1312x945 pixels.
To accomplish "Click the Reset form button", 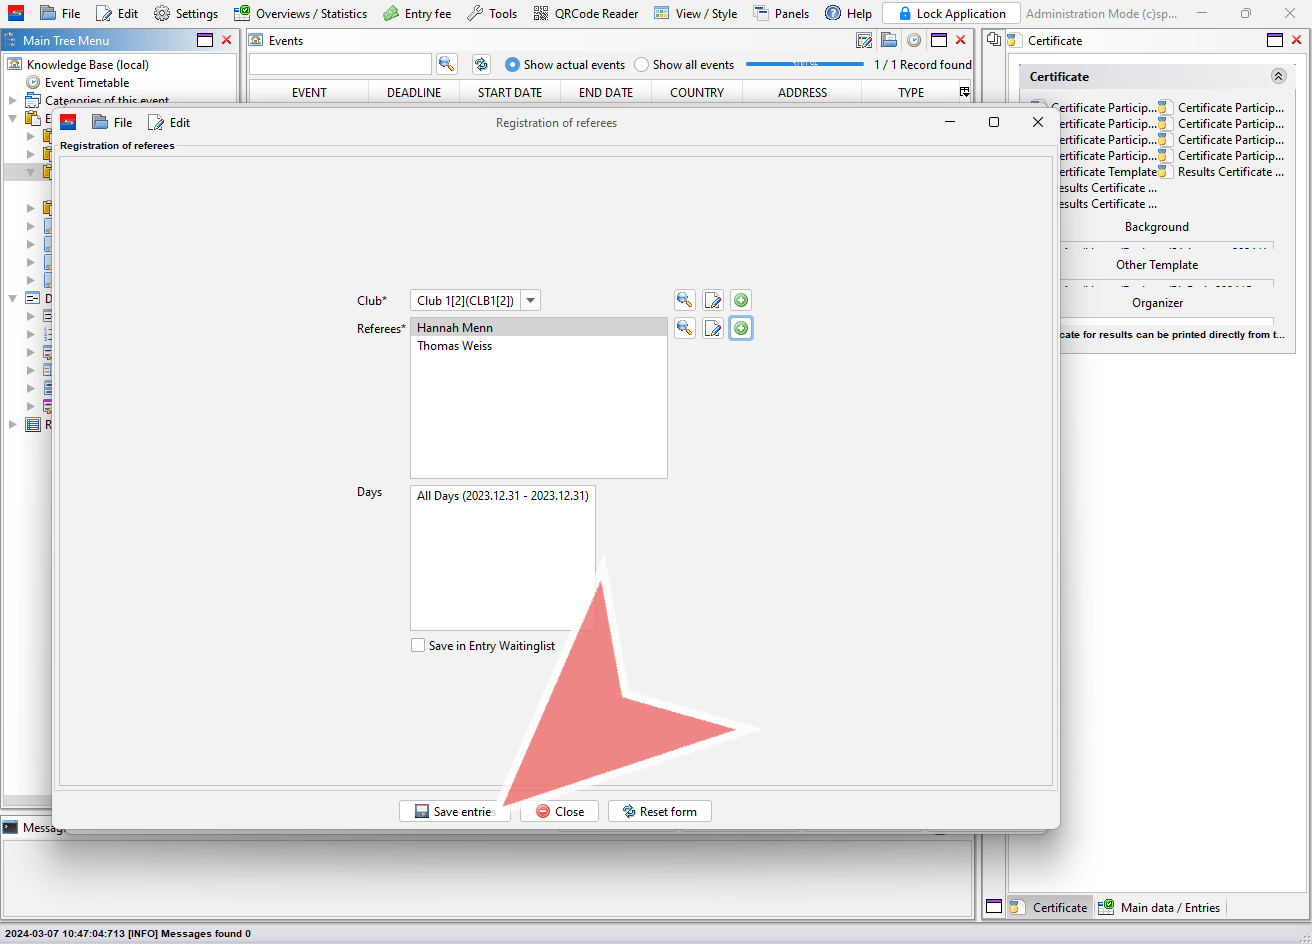I will click(659, 811).
